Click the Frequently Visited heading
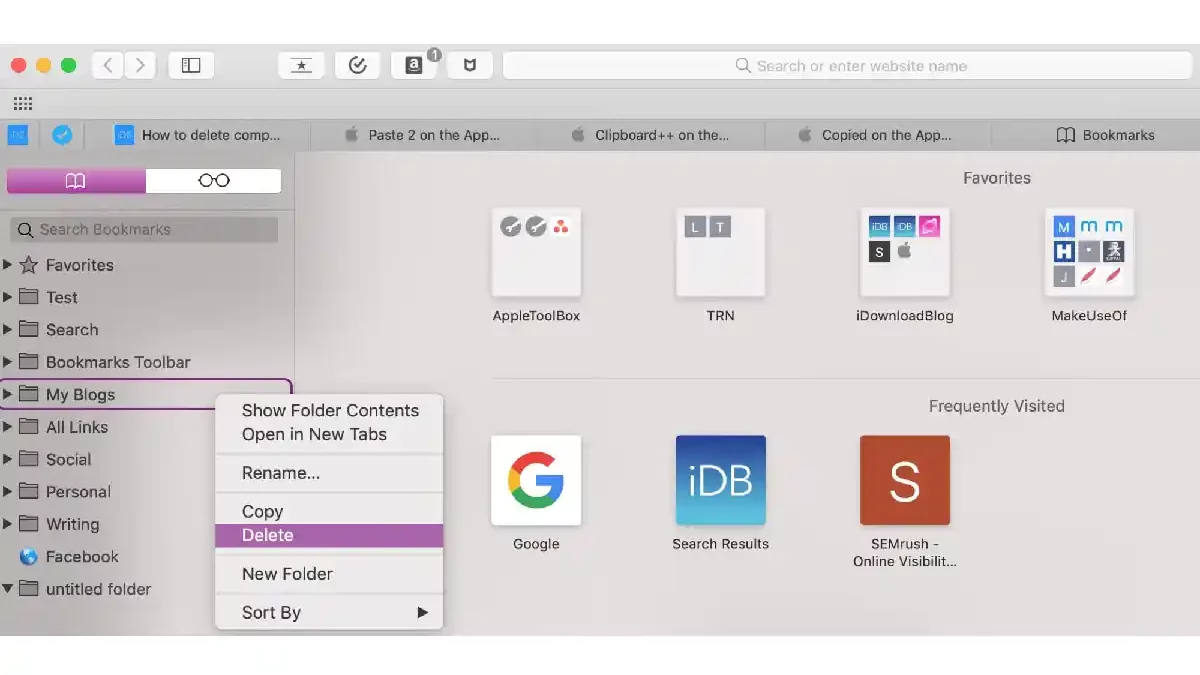The image size is (1200, 675). 996,406
